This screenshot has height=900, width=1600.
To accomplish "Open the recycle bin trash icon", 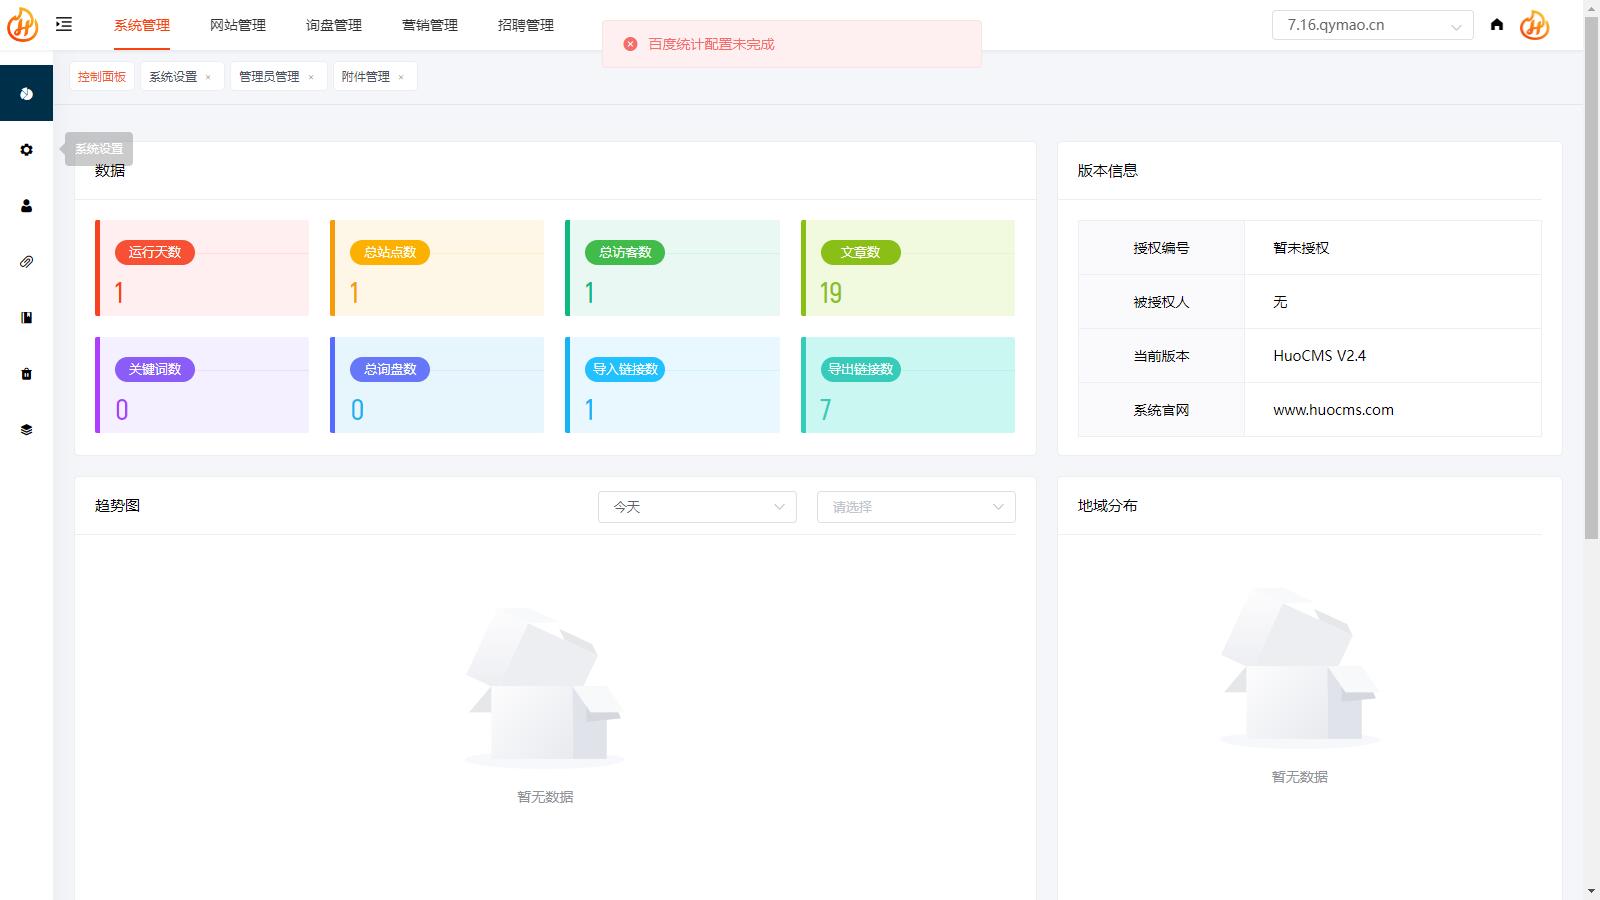I will point(26,374).
